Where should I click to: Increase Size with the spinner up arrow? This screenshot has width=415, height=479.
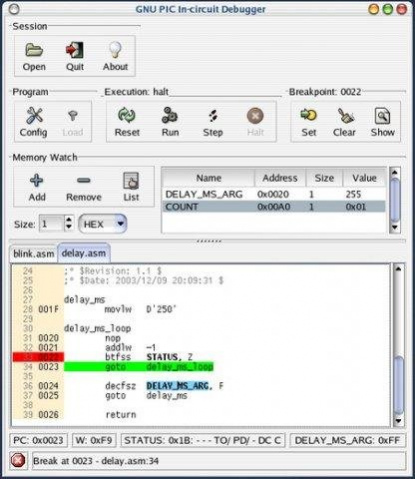point(69,220)
